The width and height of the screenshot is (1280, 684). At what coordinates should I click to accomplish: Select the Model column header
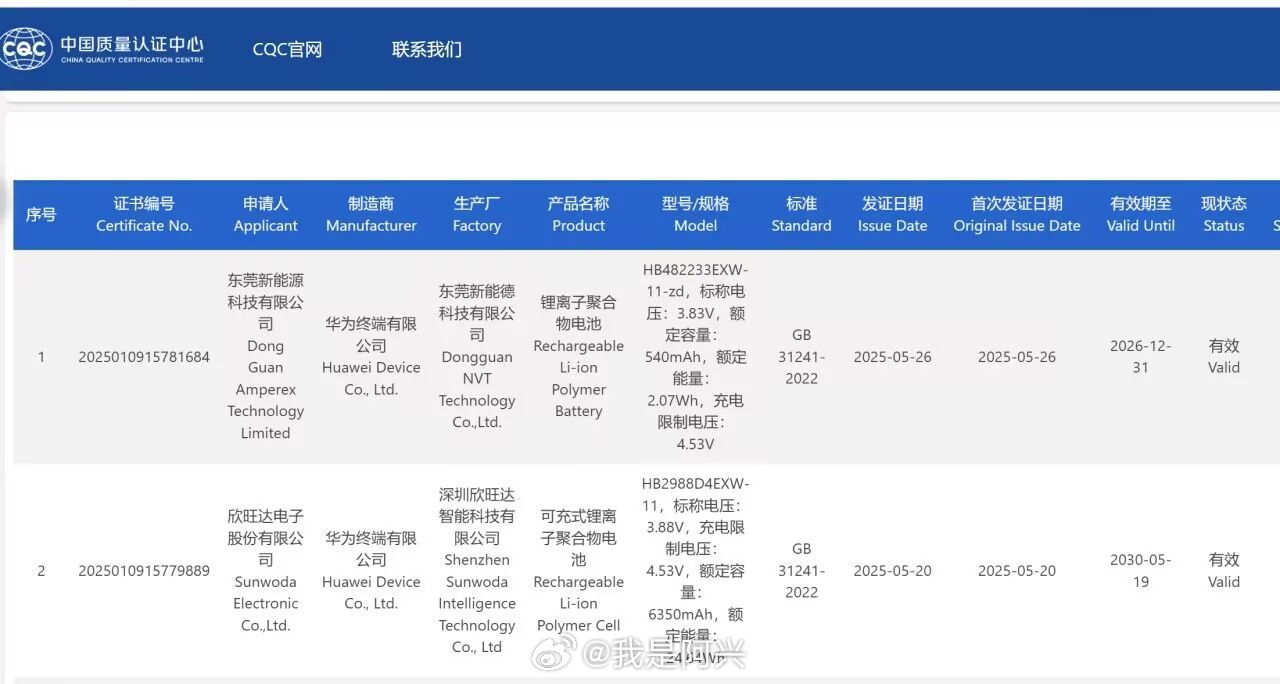[x=695, y=214]
